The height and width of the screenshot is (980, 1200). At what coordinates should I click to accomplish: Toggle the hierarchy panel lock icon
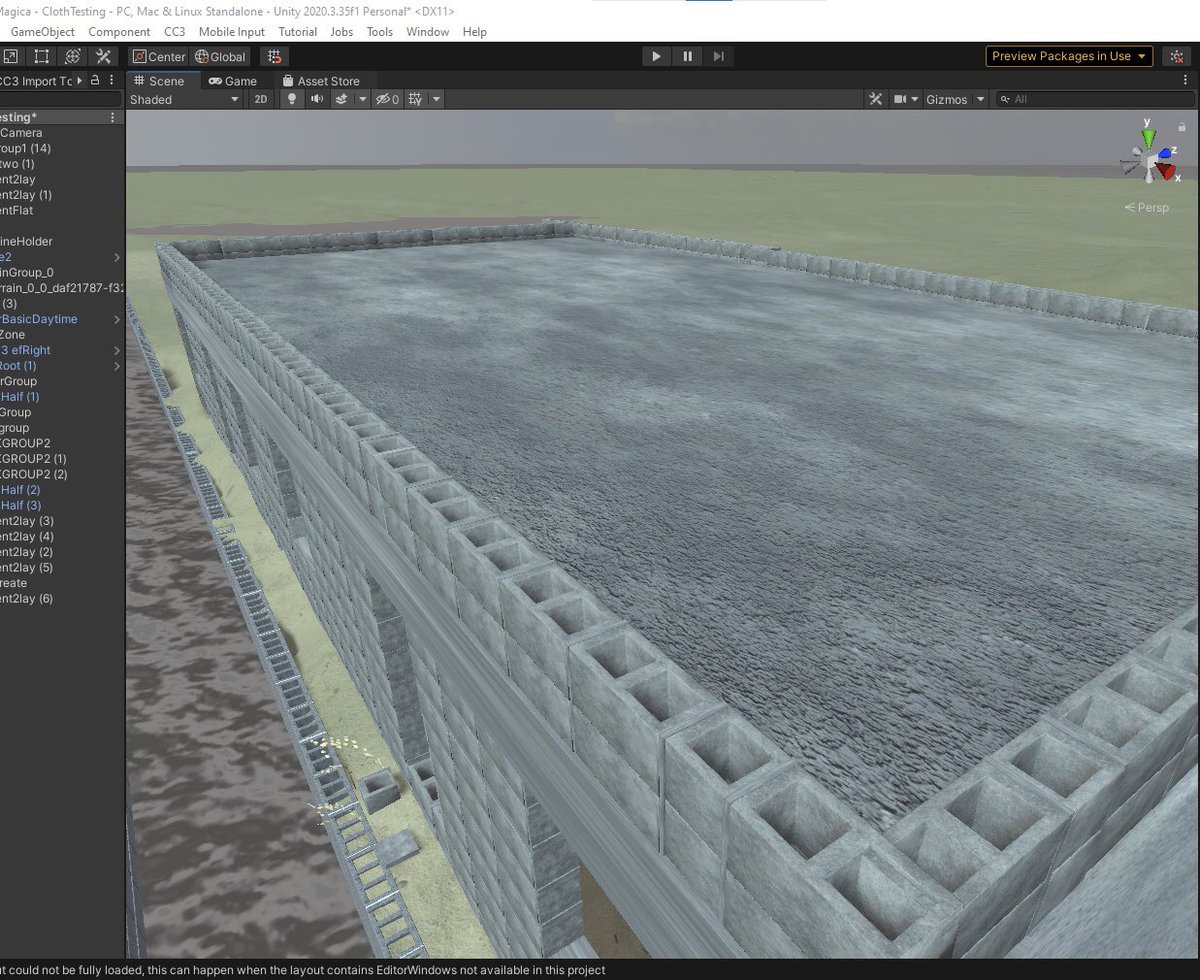click(95, 81)
